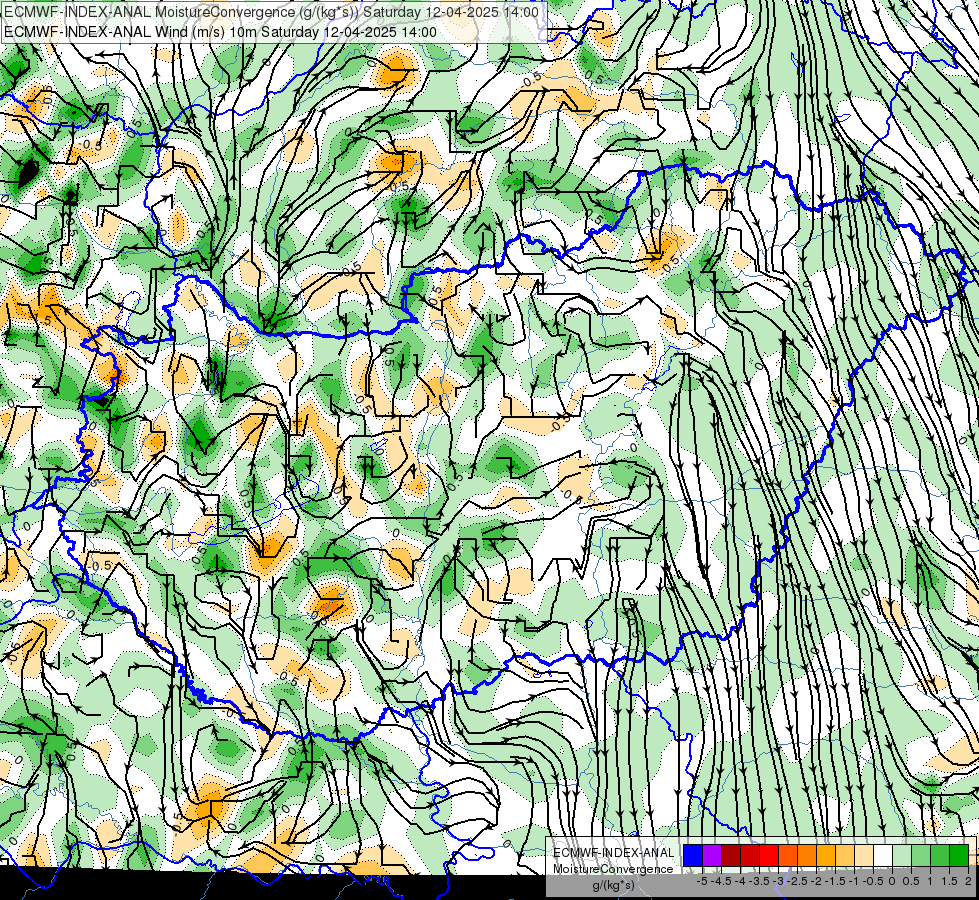The width and height of the screenshot is (979, 900).
Task: Click the -3.5 tick label on the legend
Action: point(759,881)
